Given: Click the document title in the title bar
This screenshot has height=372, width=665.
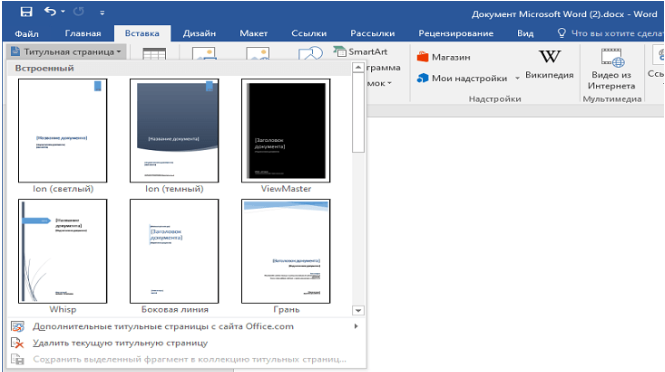Looking at the screenshot, I should coord(564,14).
